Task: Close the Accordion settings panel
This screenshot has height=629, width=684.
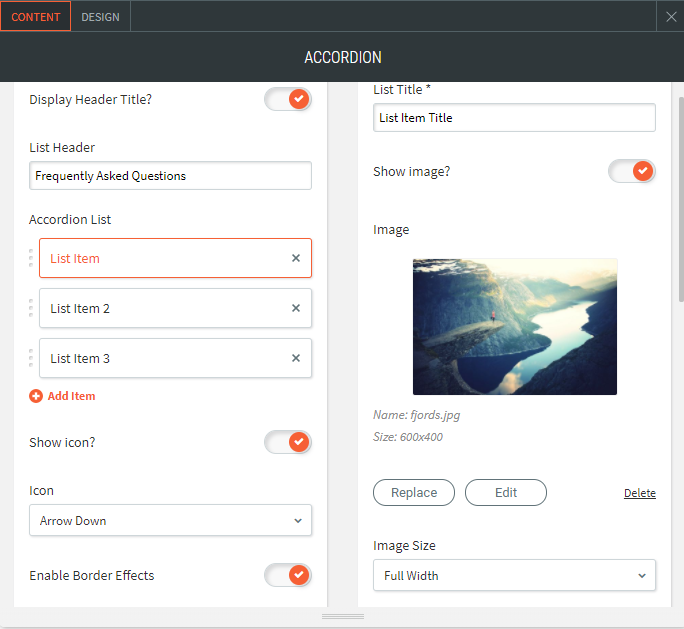Action: click(x=671, y=16)
